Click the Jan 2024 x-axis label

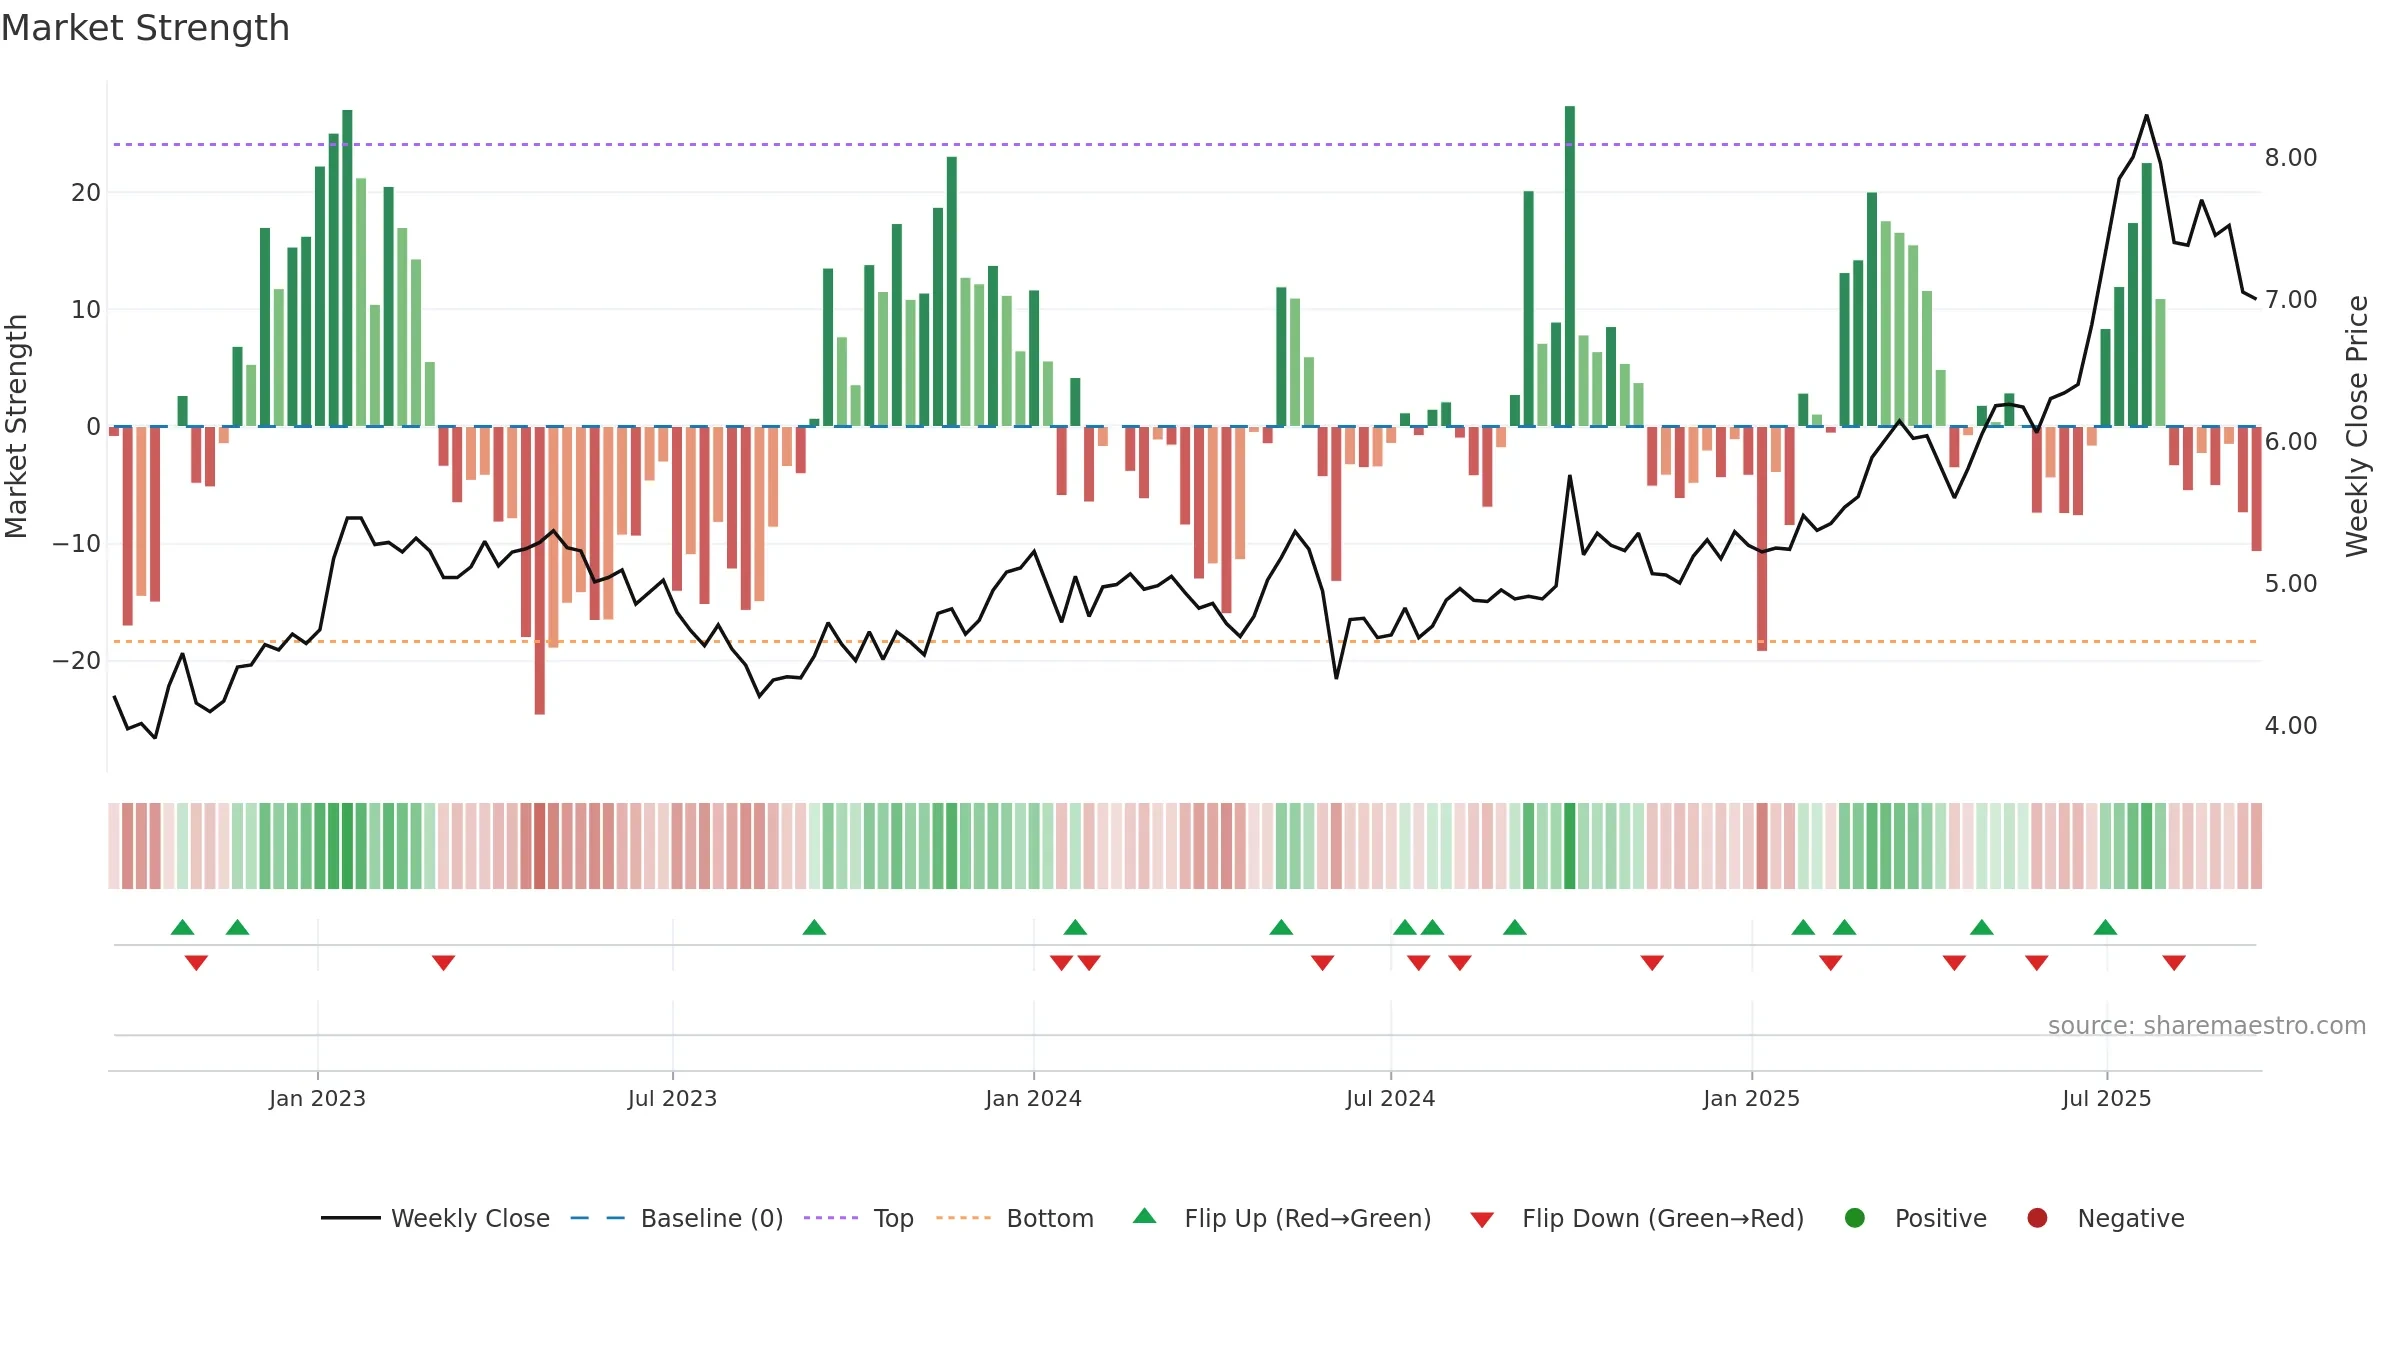(1033, 1098)
